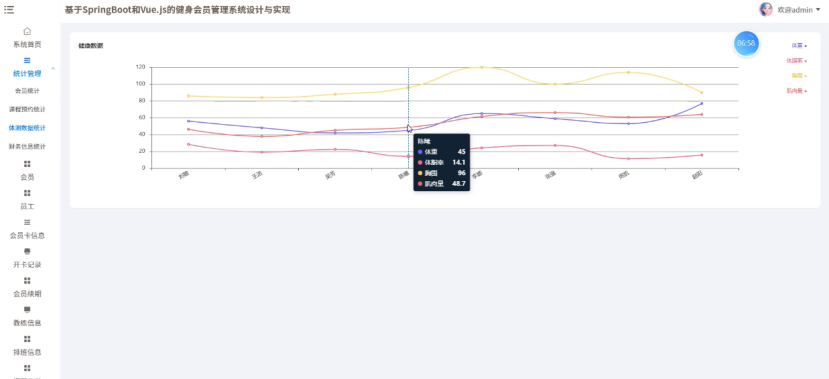Click the 60 y-axis label
Viewport: 829px width, 379px height.
pos(141,117)
